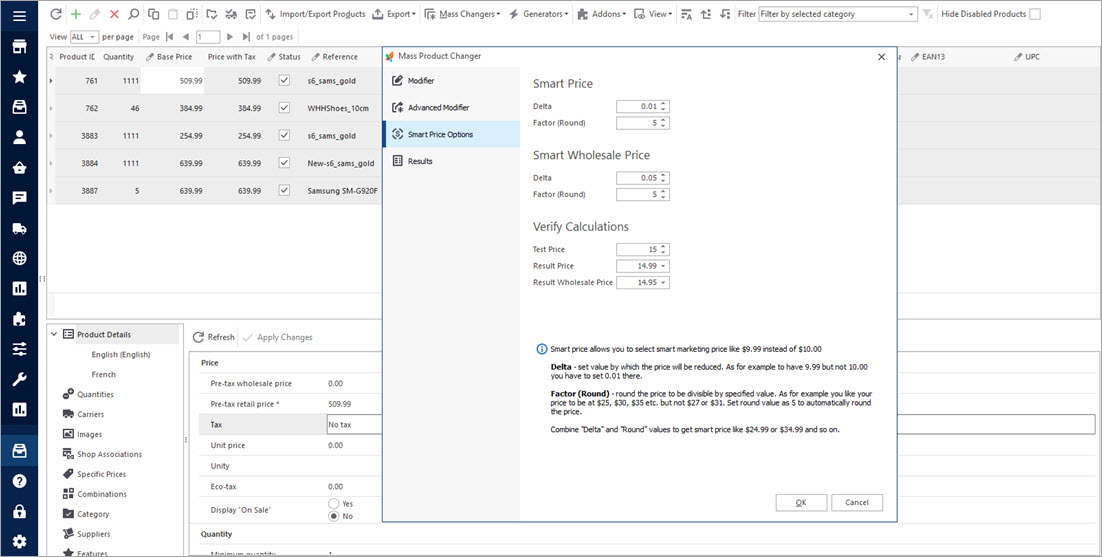
Task: Click the copy product icon in the toolbar
Action: click(x=153, y=13)
